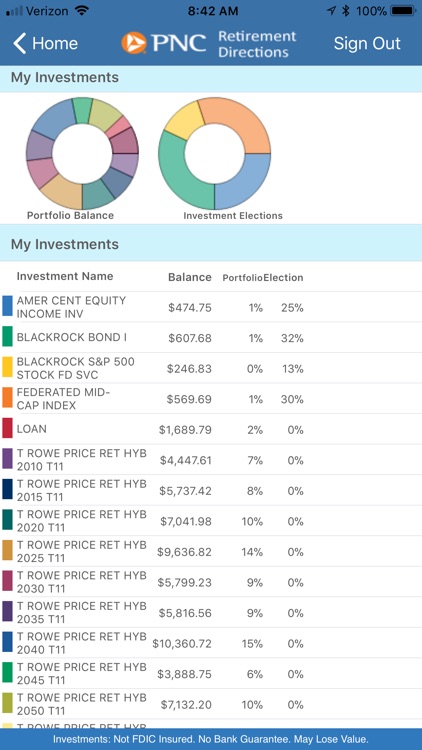Tap the Bluetooth status icon
The image size is (422, 750).
pos(345,11)
